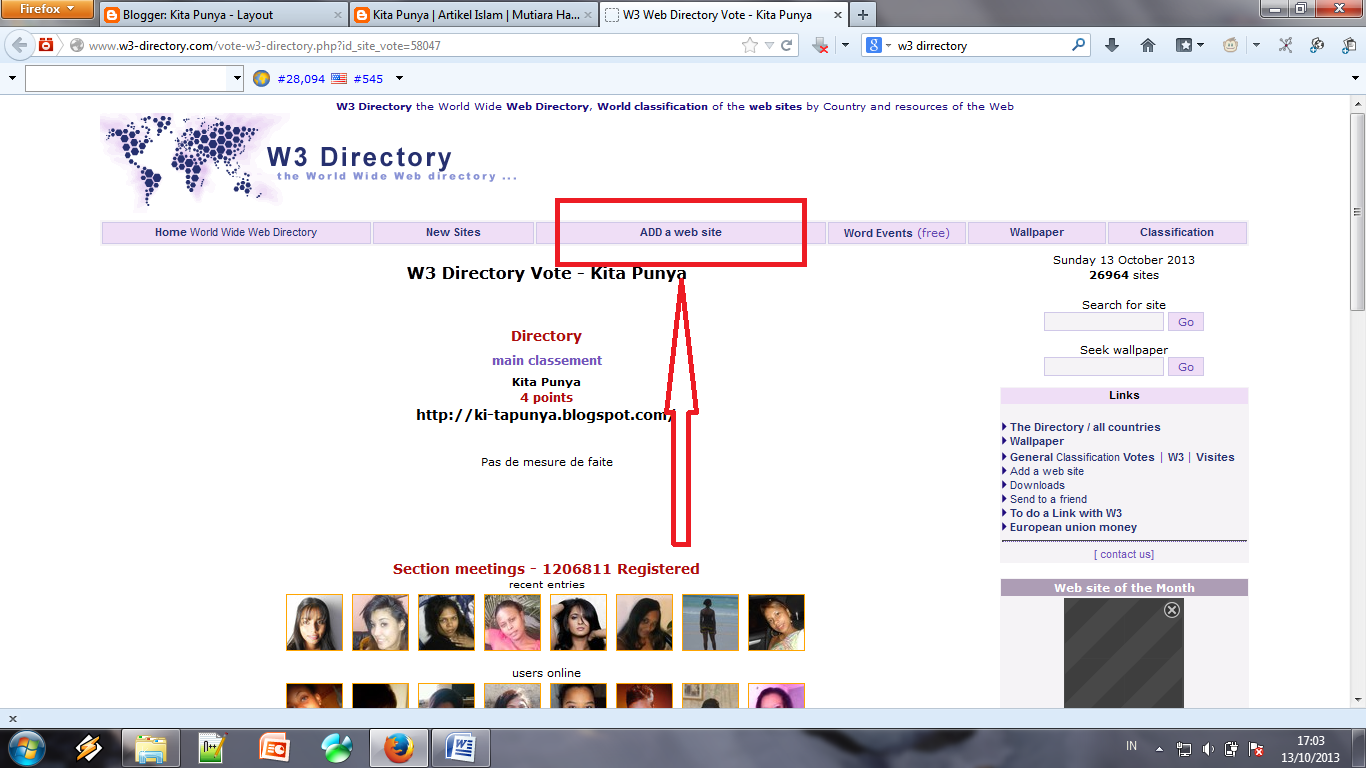Click the vertical page scrollbar thumb

click(x=1357, y=212)
